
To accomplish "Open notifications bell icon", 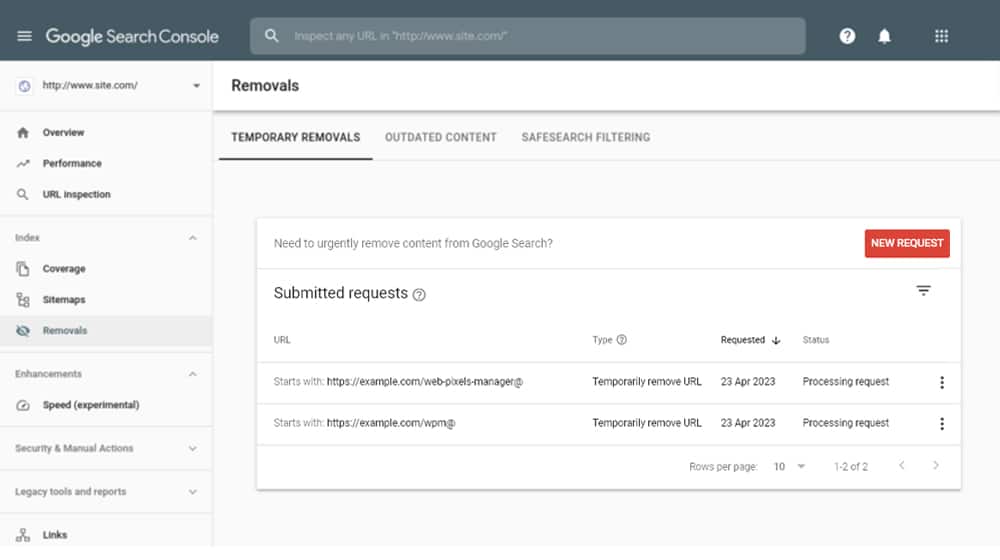I will pyautogui.click(x=884, y=36).
